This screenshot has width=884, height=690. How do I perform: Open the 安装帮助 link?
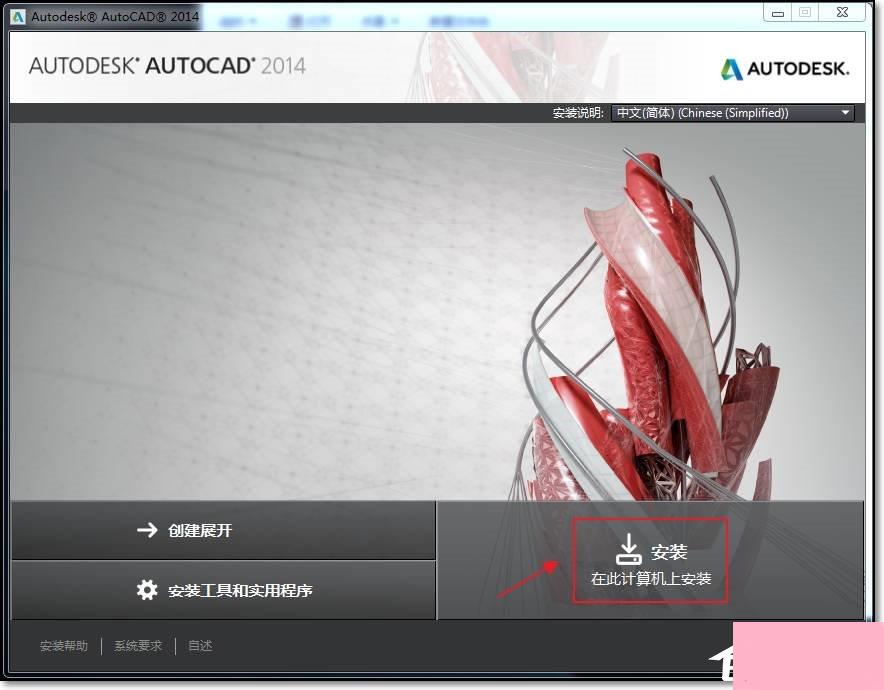pos(64,645)
